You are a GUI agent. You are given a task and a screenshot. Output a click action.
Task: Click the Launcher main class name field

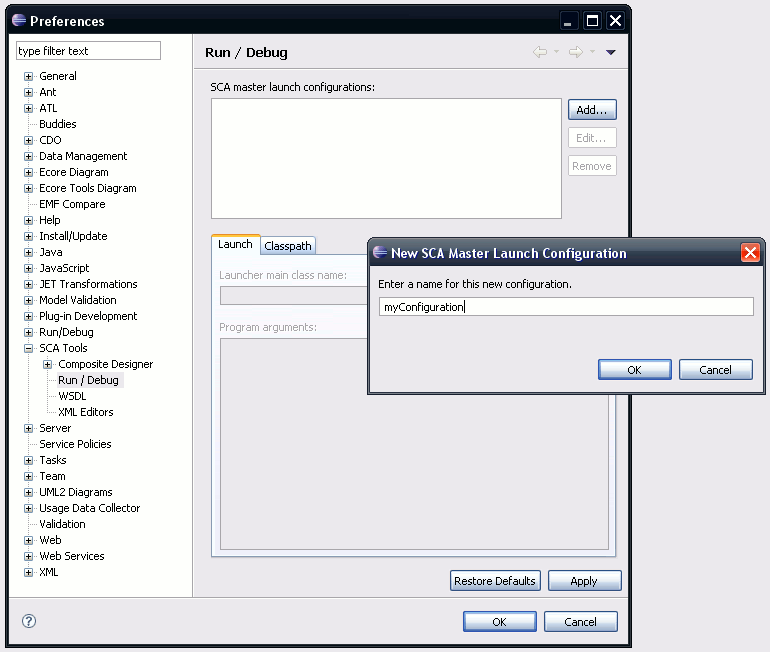click(x=293, y=296)
